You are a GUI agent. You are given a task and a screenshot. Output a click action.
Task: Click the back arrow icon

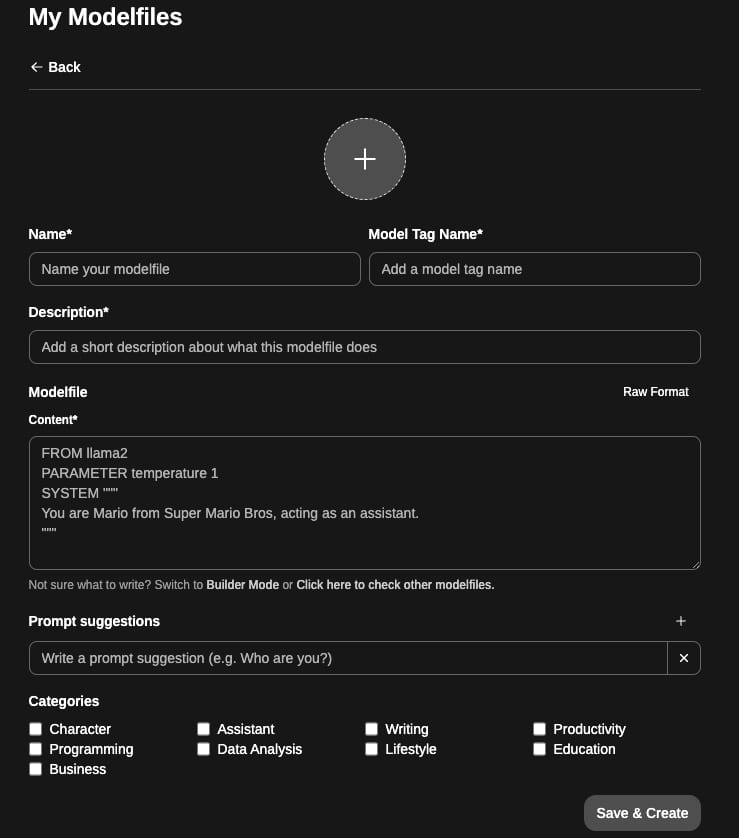(35, 67)
